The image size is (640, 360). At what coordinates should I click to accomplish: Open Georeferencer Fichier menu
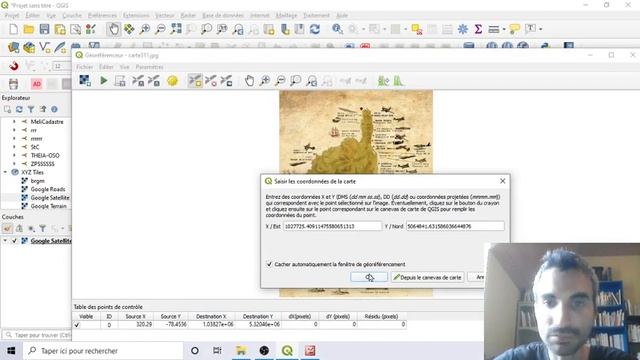[84, 67]
